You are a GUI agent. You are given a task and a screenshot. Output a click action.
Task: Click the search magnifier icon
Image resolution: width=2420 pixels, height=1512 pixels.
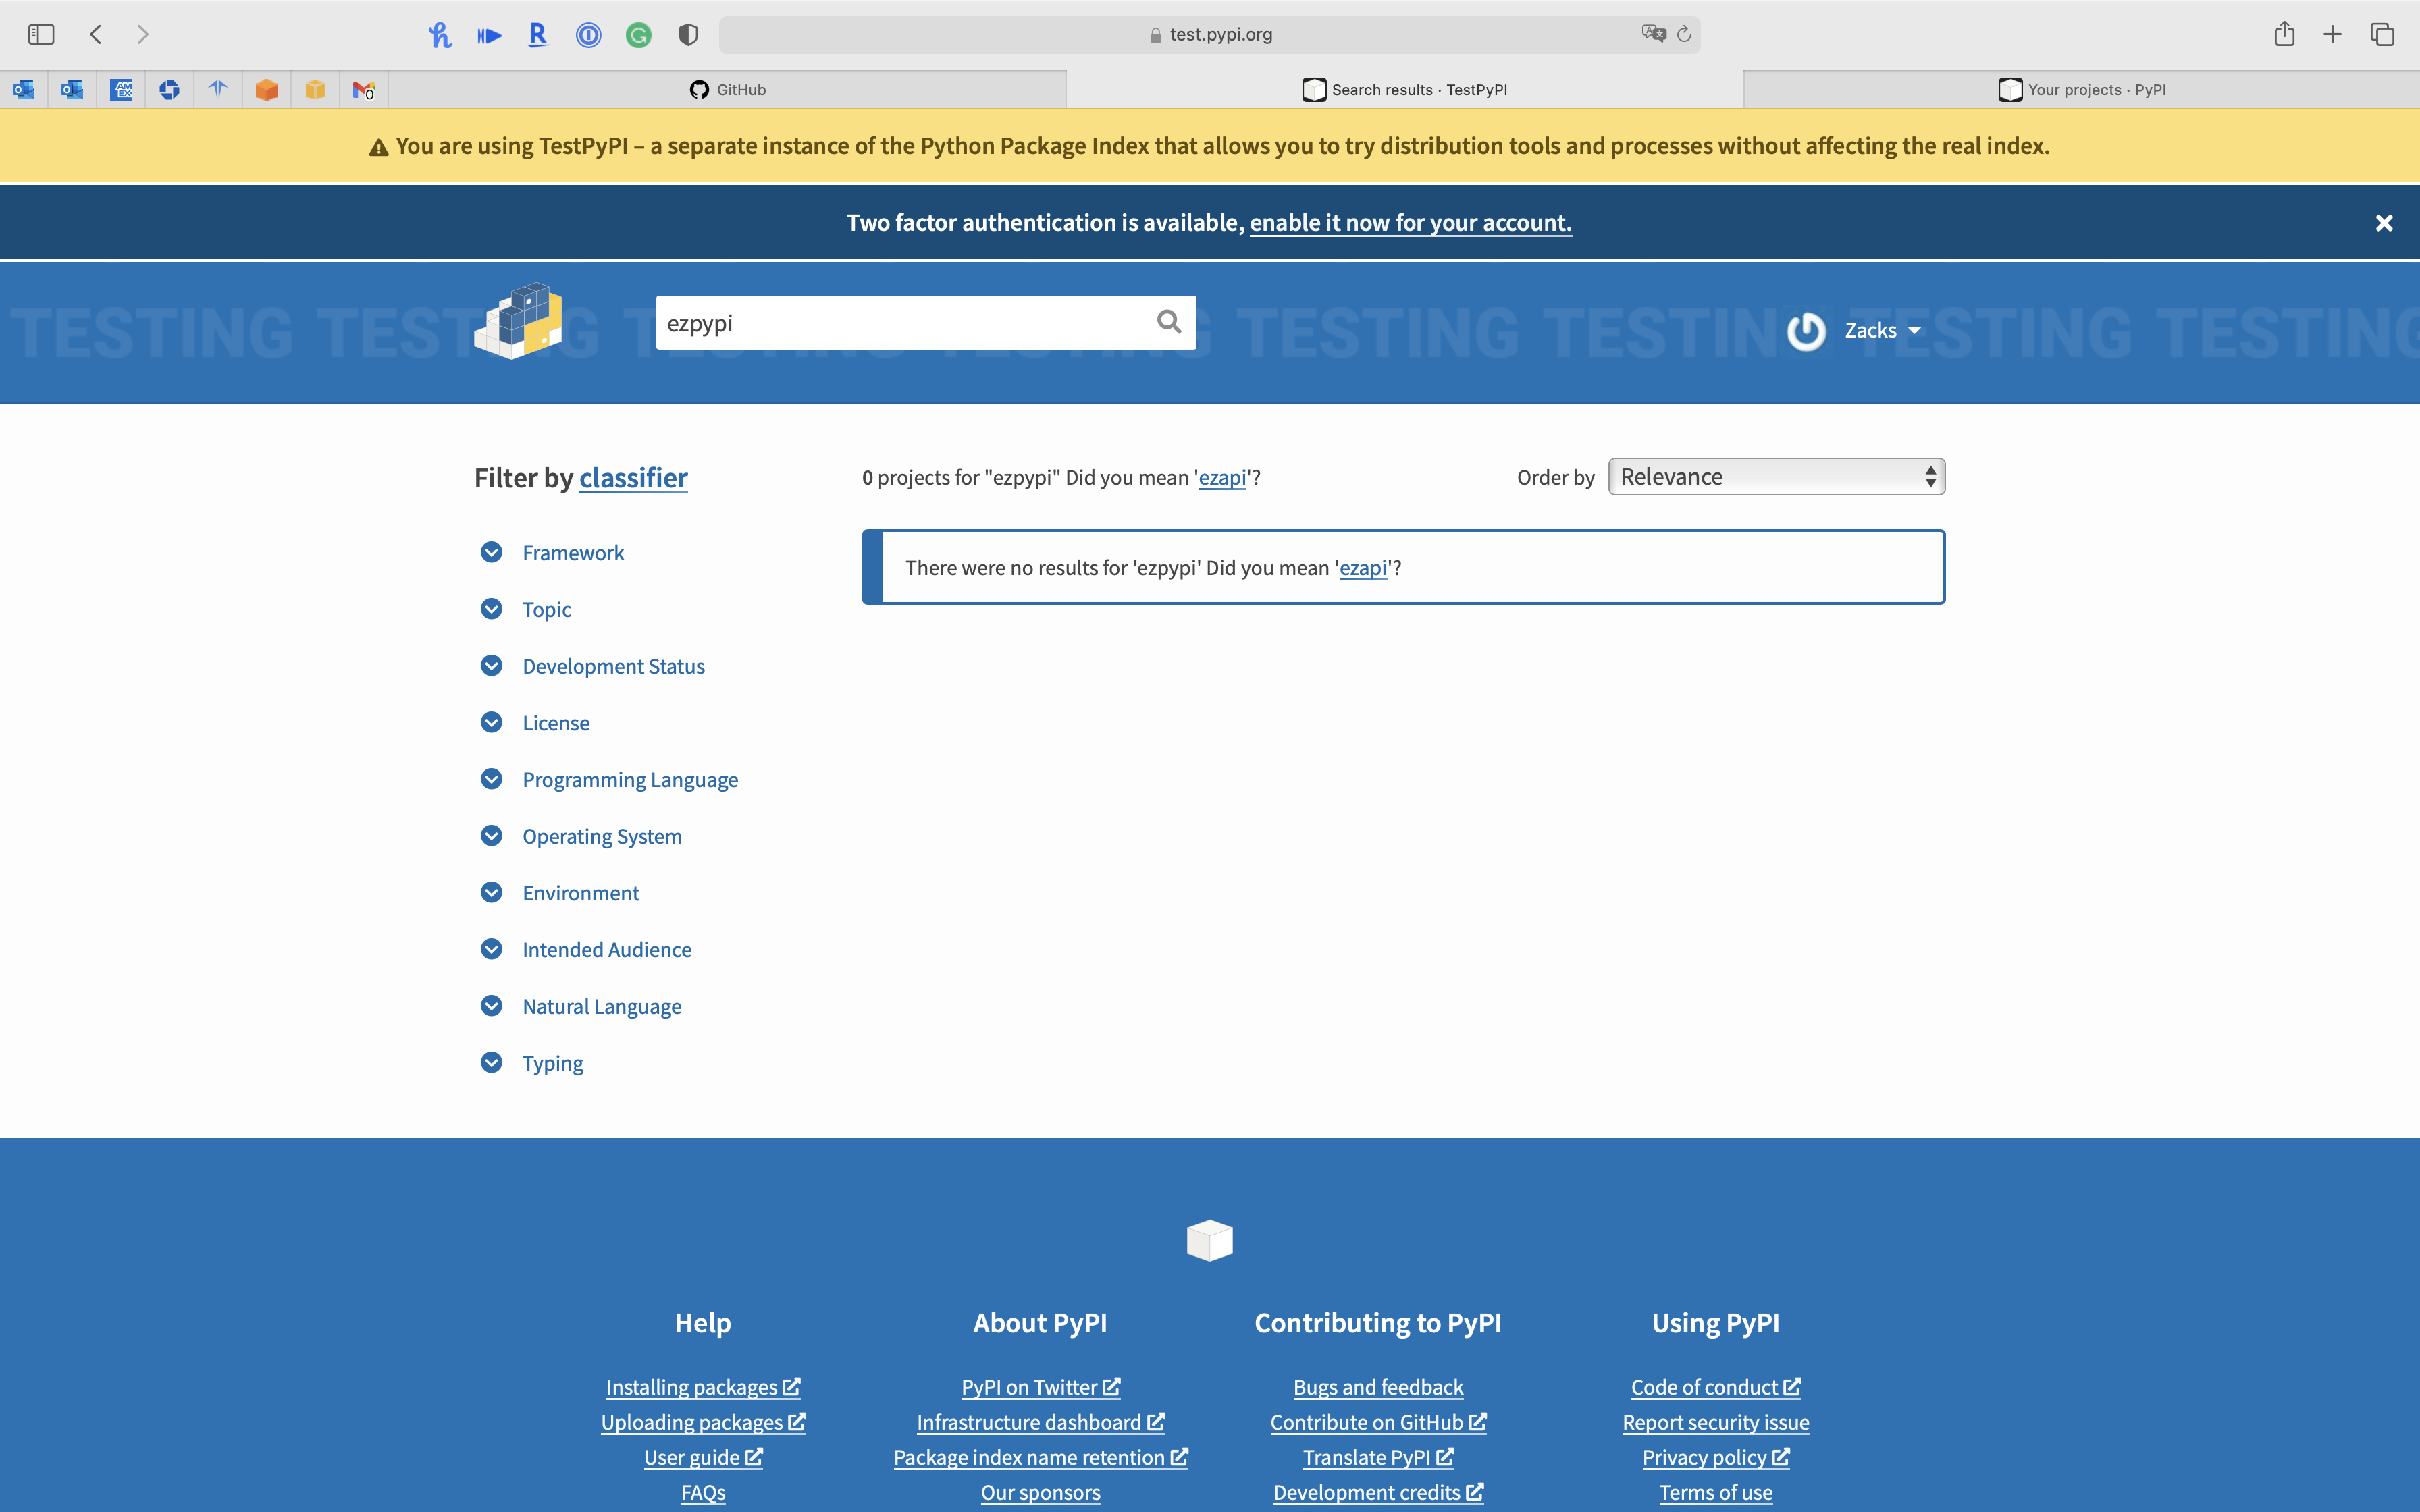(x=1168, y=322)
